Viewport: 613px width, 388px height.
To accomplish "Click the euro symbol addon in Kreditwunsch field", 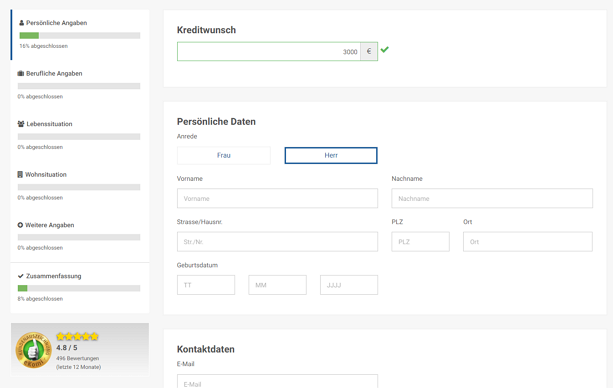I will pyautogui.click(x=369, y=52).
